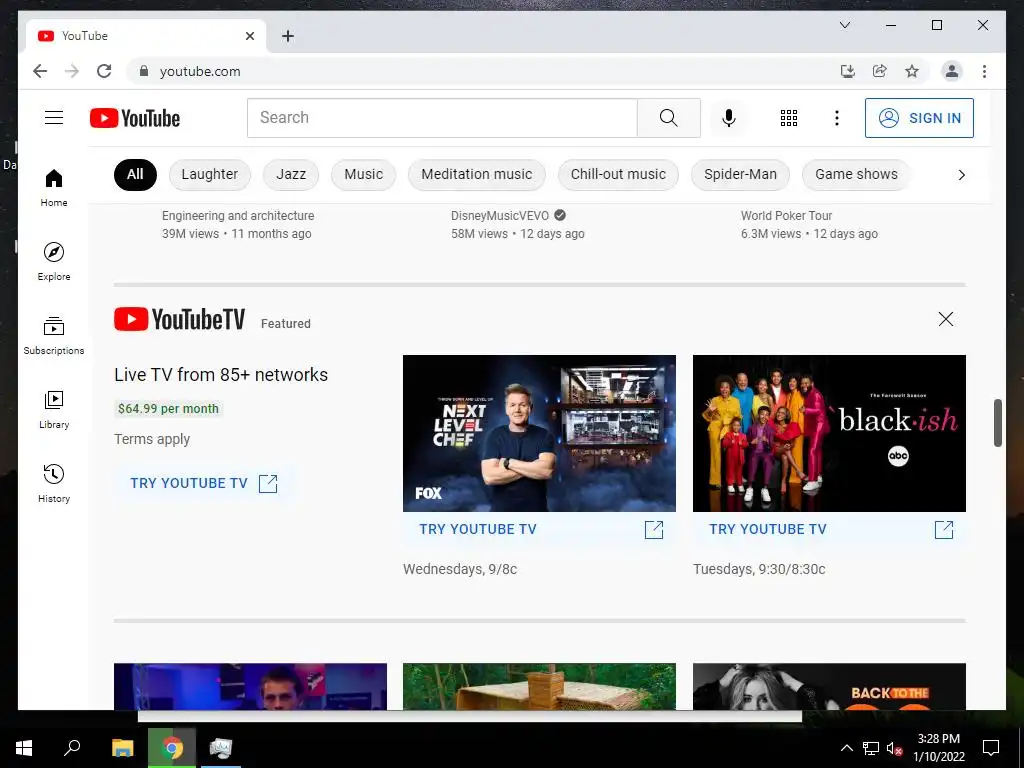This screenshot has width=1024, height=768.
Task: Click the network tray icon
Action: pyautogui.click(x=871, y=748)
